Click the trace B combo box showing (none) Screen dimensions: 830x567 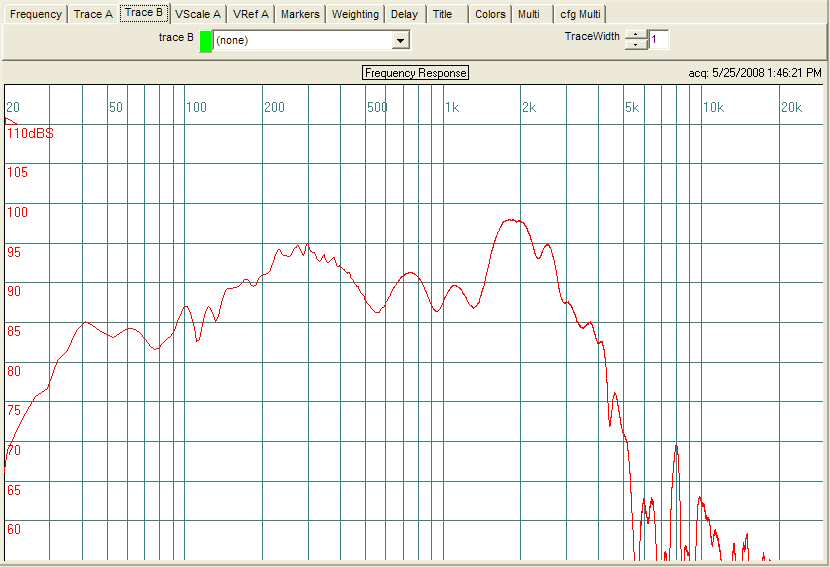coord(311,41)
